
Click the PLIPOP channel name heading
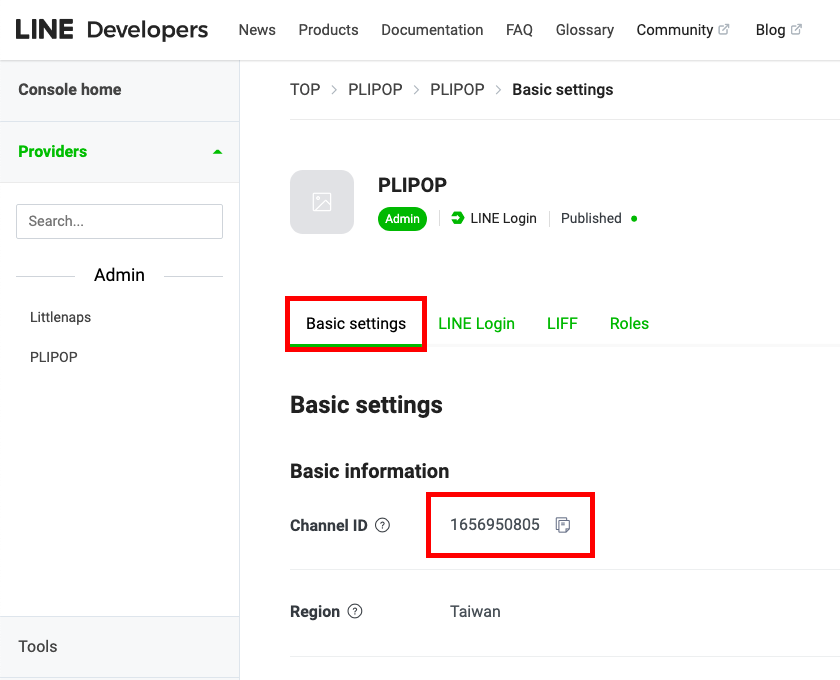(412, 185)
